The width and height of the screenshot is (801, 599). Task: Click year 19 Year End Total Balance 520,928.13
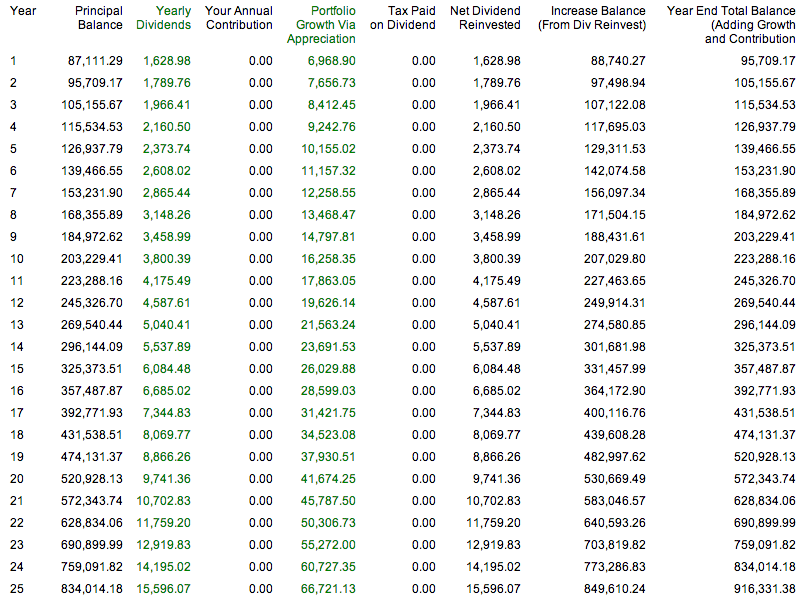pyautogui.click(x=765, y=456)
